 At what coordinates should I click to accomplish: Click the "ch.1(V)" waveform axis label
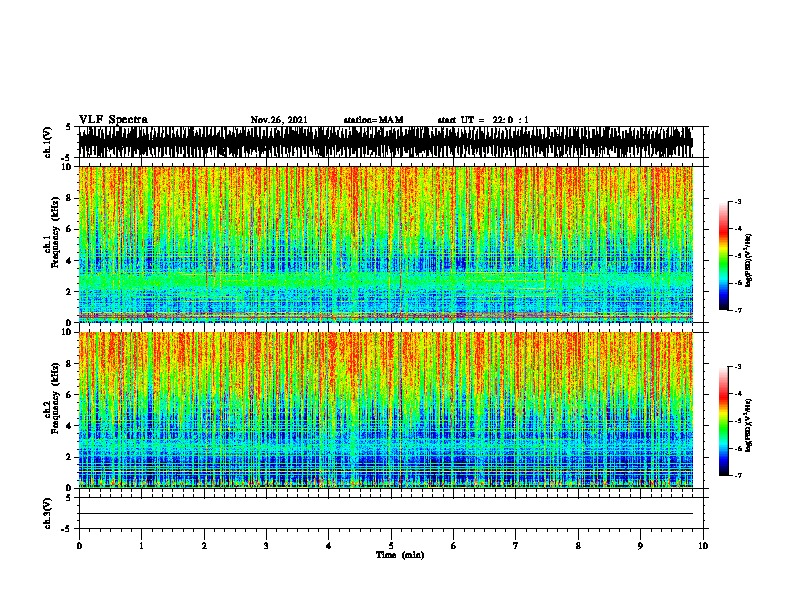[48, 142]
